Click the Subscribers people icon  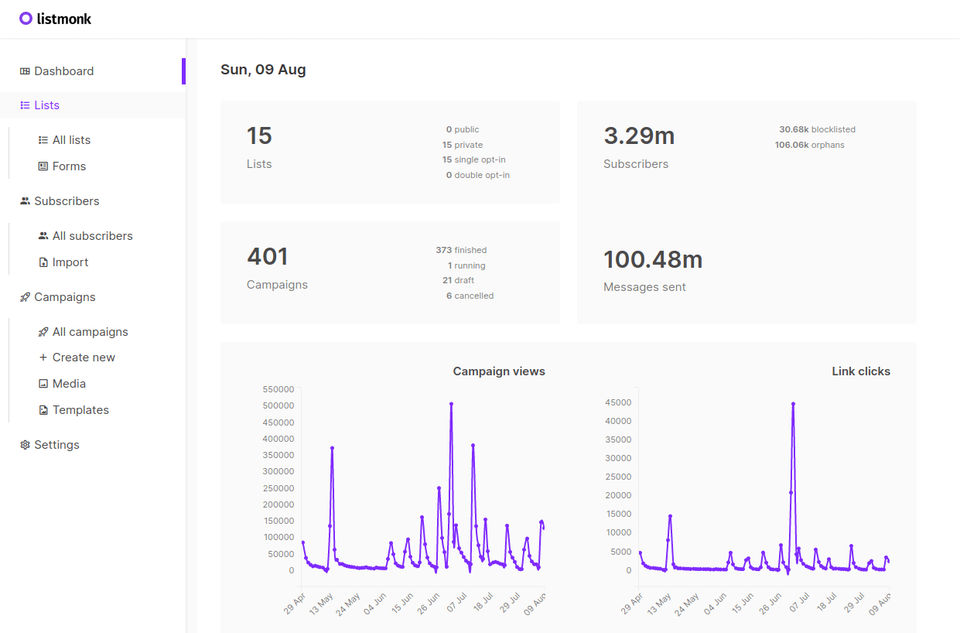pos(24,201)
